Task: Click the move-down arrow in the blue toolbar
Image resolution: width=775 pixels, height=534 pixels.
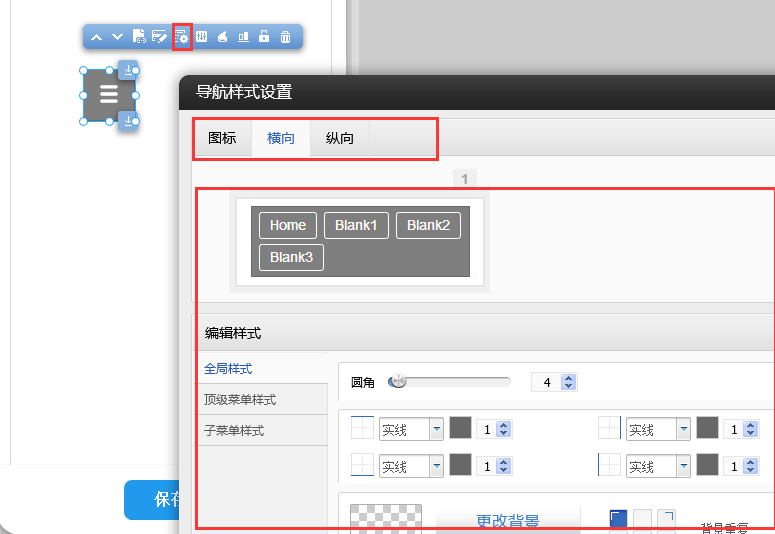Action: pyautogui.click(x=118, y=37)
